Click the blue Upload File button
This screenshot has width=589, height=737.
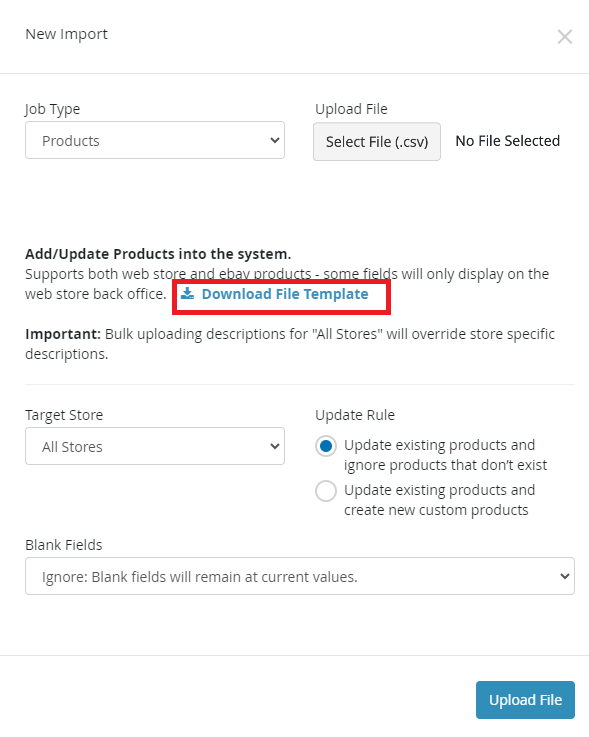tap(525, 700)
